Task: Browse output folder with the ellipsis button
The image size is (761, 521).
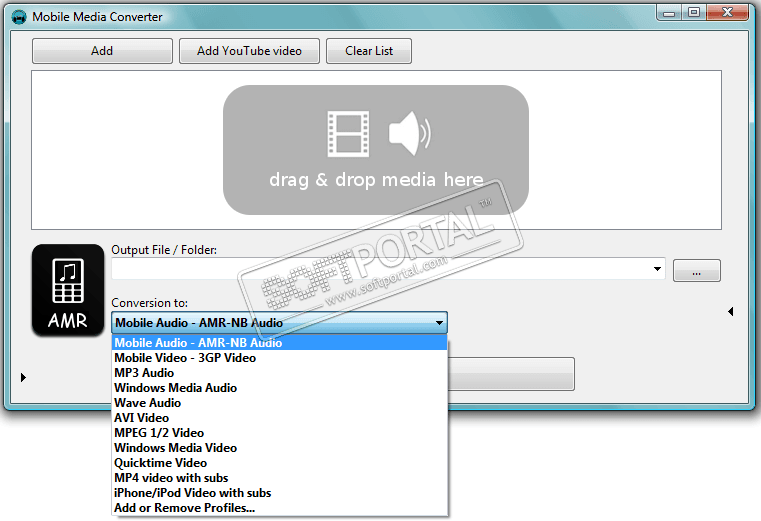Action: click(x=696, y=270)
